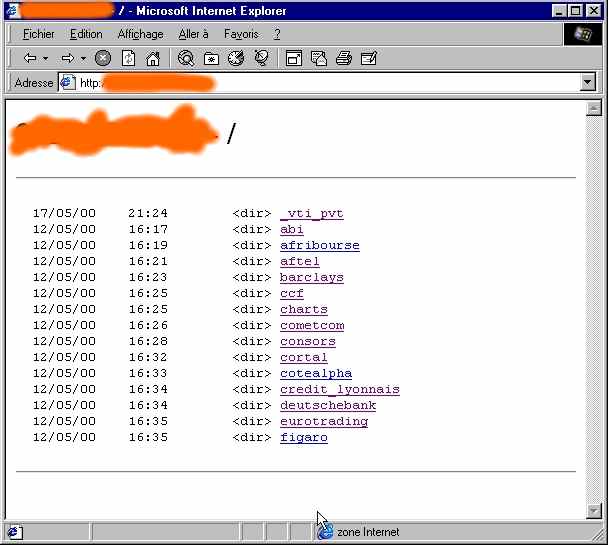
Task: Open the cortal directory link
Action: [304, 357]
